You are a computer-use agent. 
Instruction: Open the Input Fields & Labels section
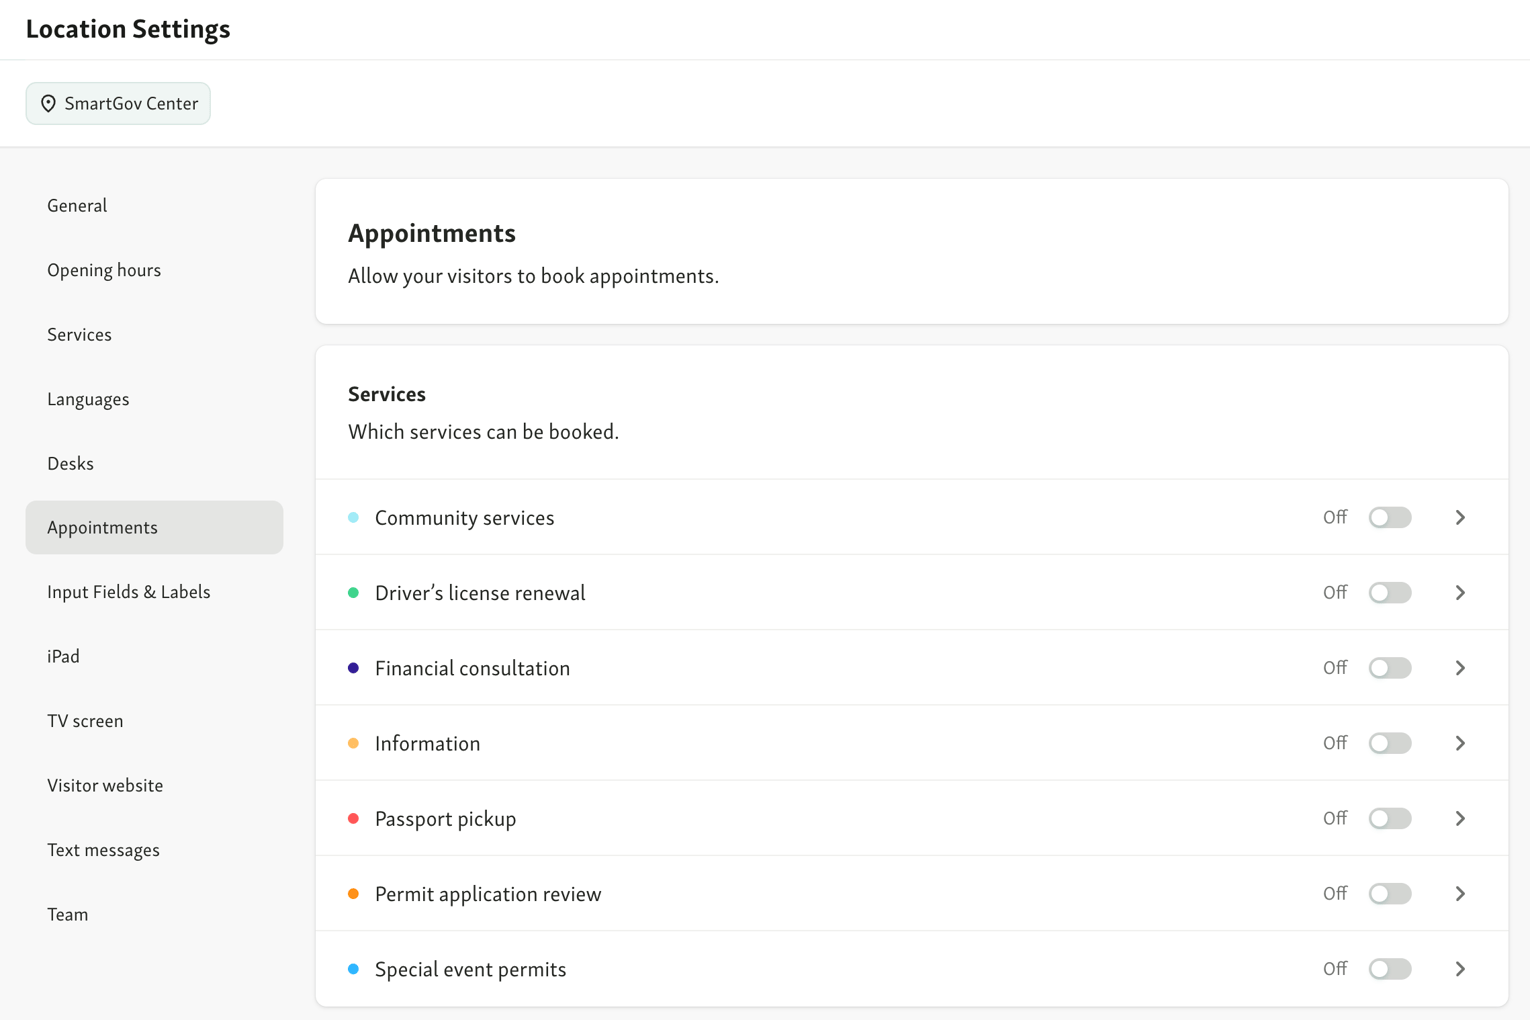point(128,591)
